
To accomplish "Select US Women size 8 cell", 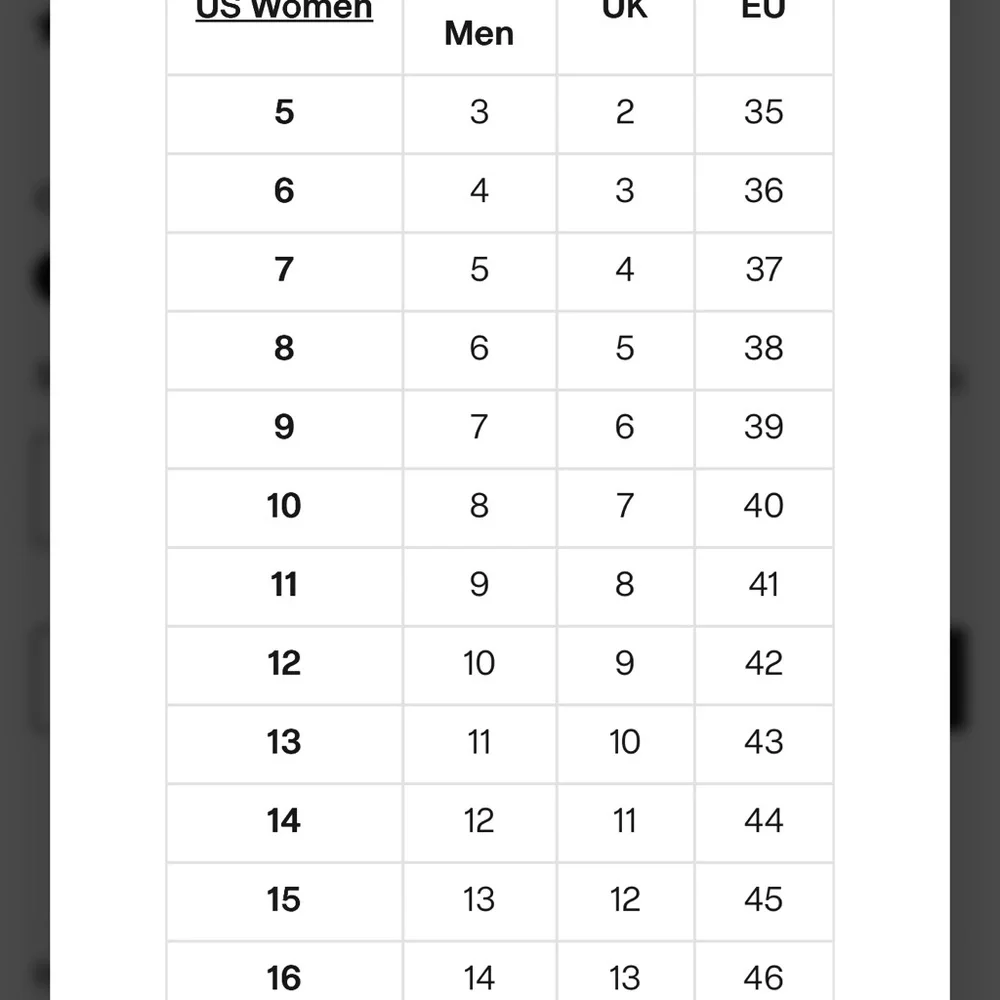I will tap(284, 348).
